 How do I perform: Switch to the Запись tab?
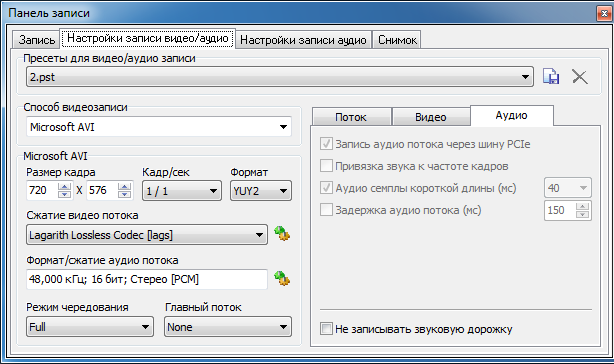[36, 40]
